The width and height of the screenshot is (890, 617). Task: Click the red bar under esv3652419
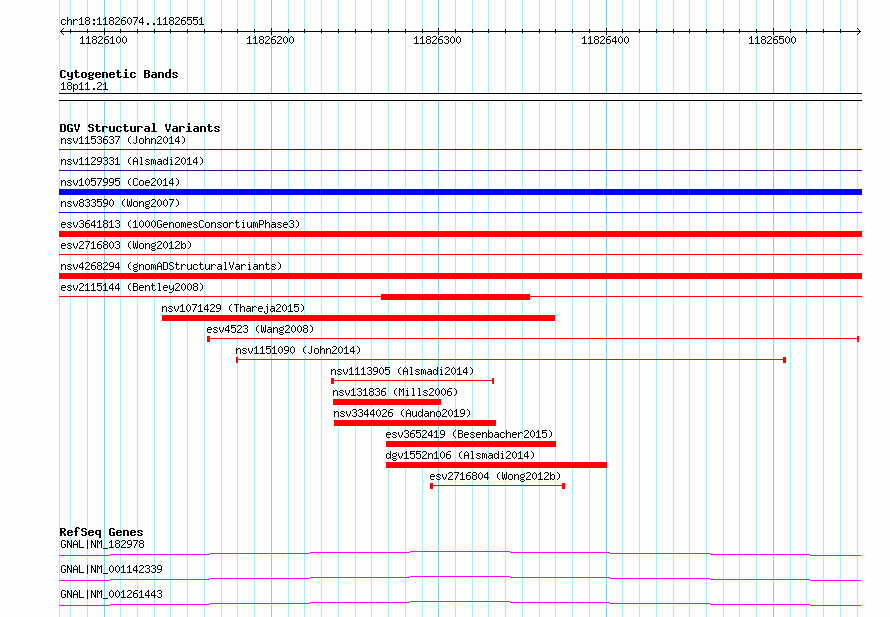click(471, 444)
